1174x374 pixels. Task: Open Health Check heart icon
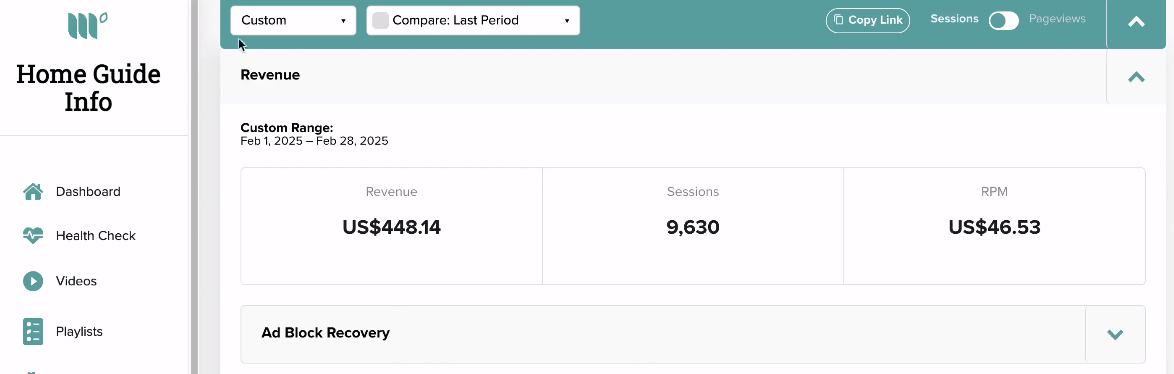point(33,236)
